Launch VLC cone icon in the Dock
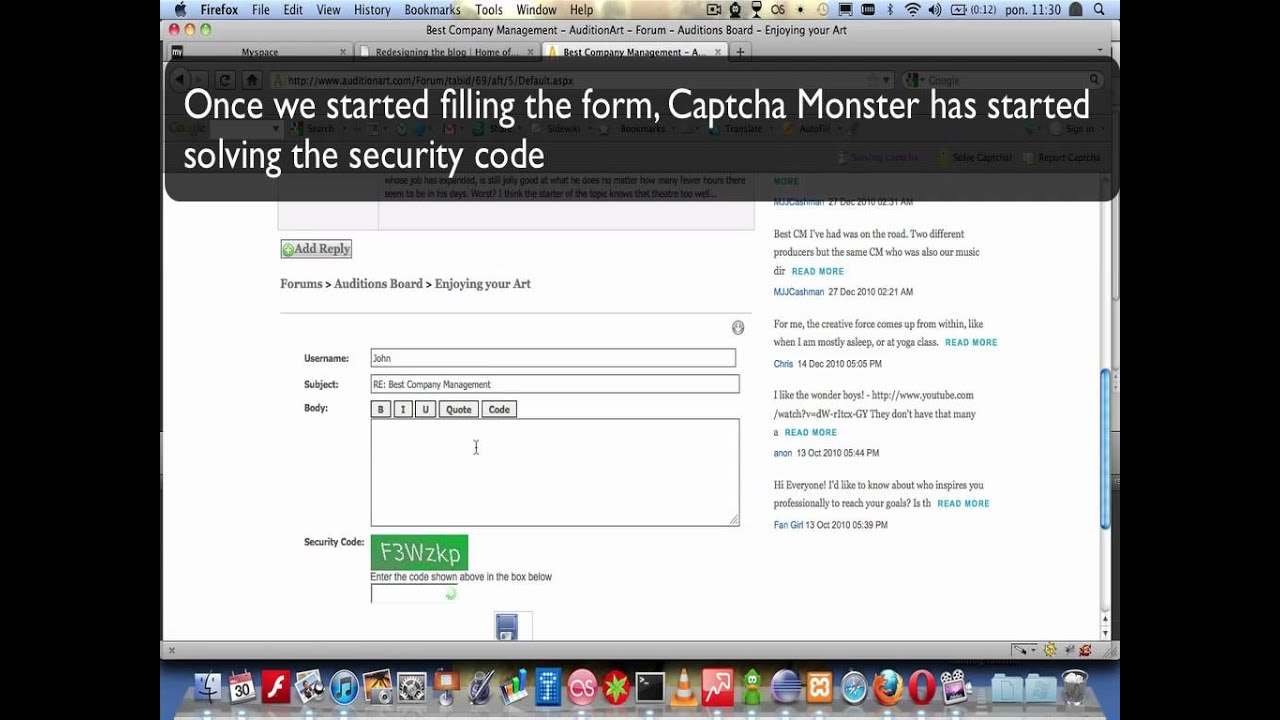1280x720 pixels. 684,687
